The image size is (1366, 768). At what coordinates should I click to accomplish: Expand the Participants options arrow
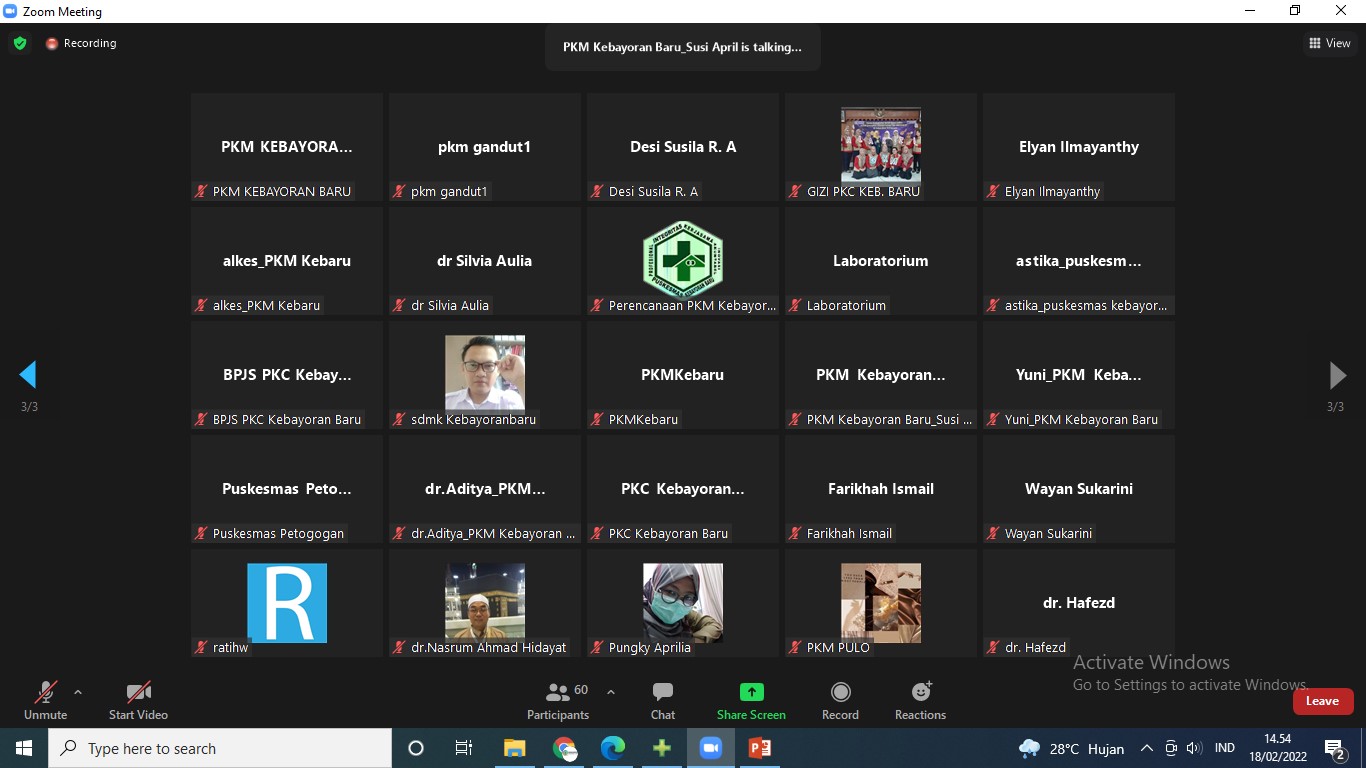coord(611,691)
